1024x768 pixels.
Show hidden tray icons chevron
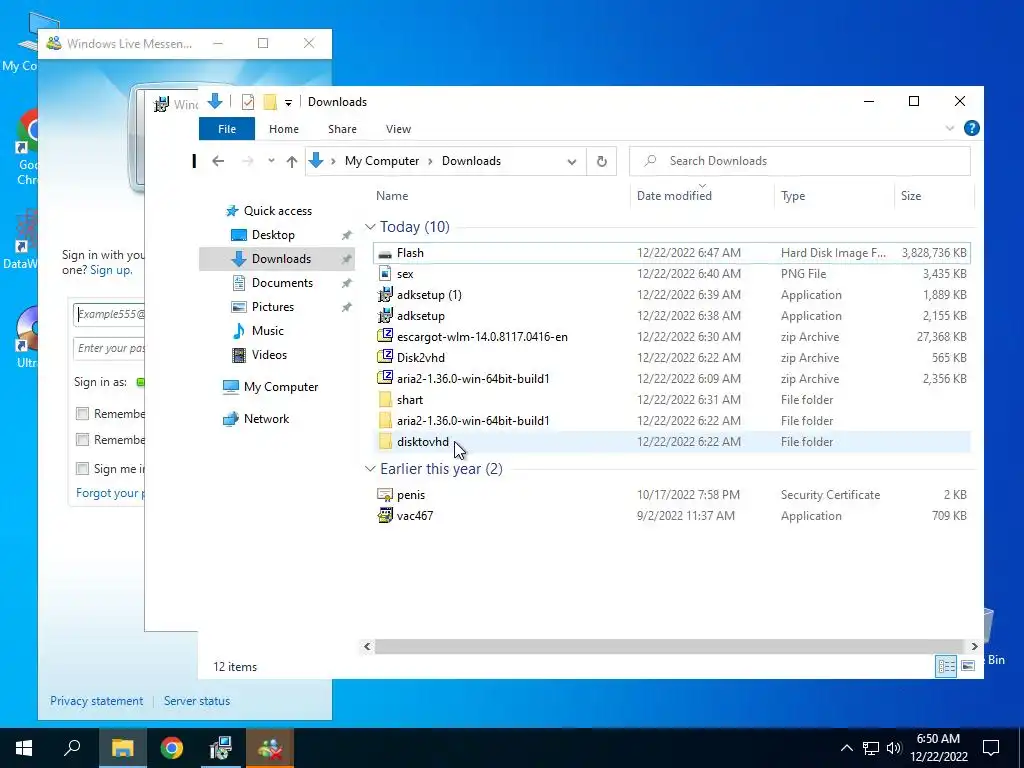point(846,748)
